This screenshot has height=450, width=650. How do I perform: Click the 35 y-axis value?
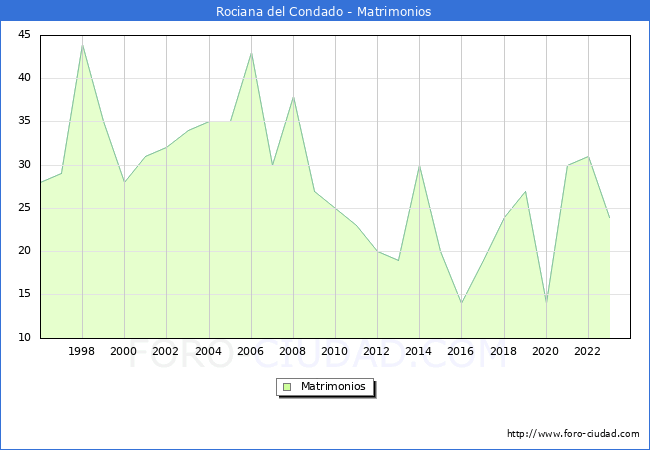point(24,121)
